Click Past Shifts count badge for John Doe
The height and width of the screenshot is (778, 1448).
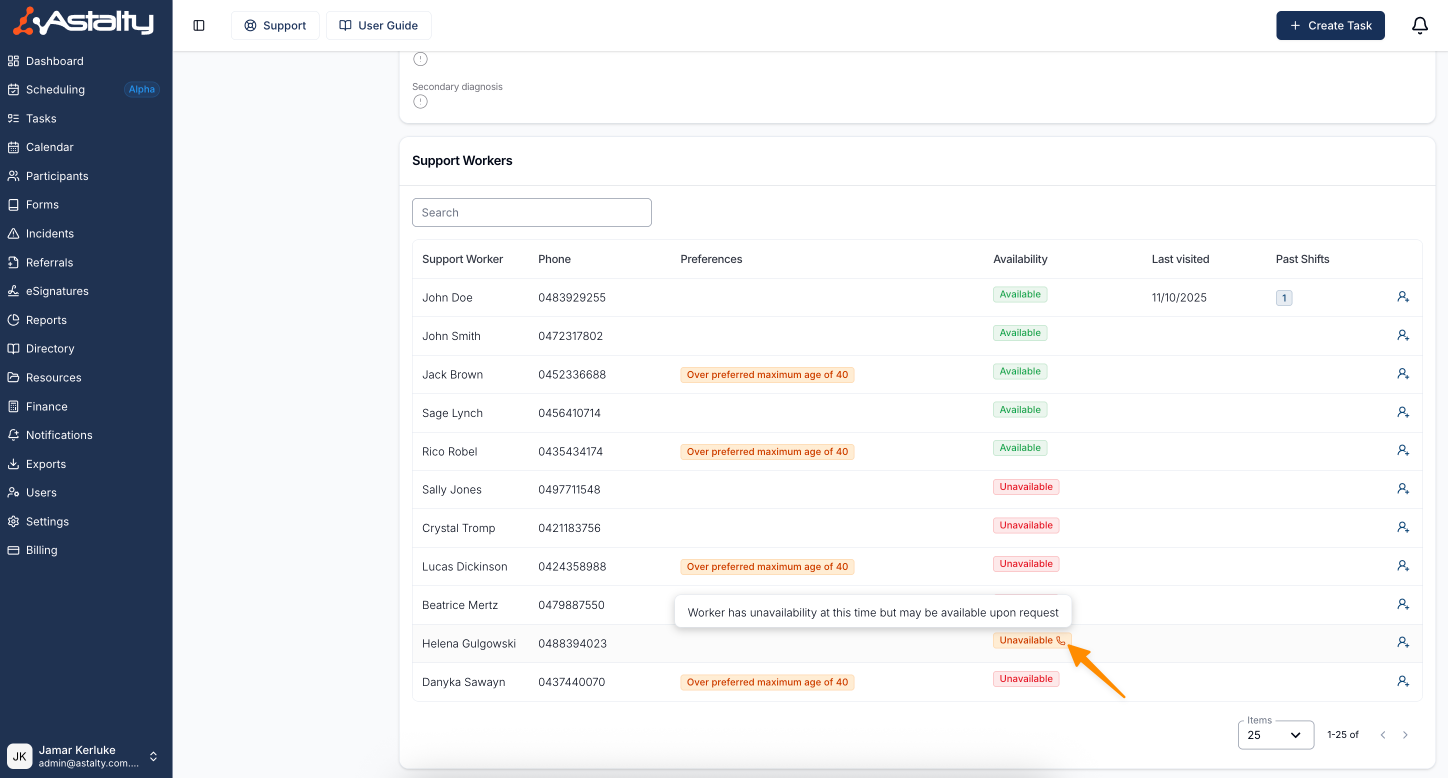pos(1284,298)
